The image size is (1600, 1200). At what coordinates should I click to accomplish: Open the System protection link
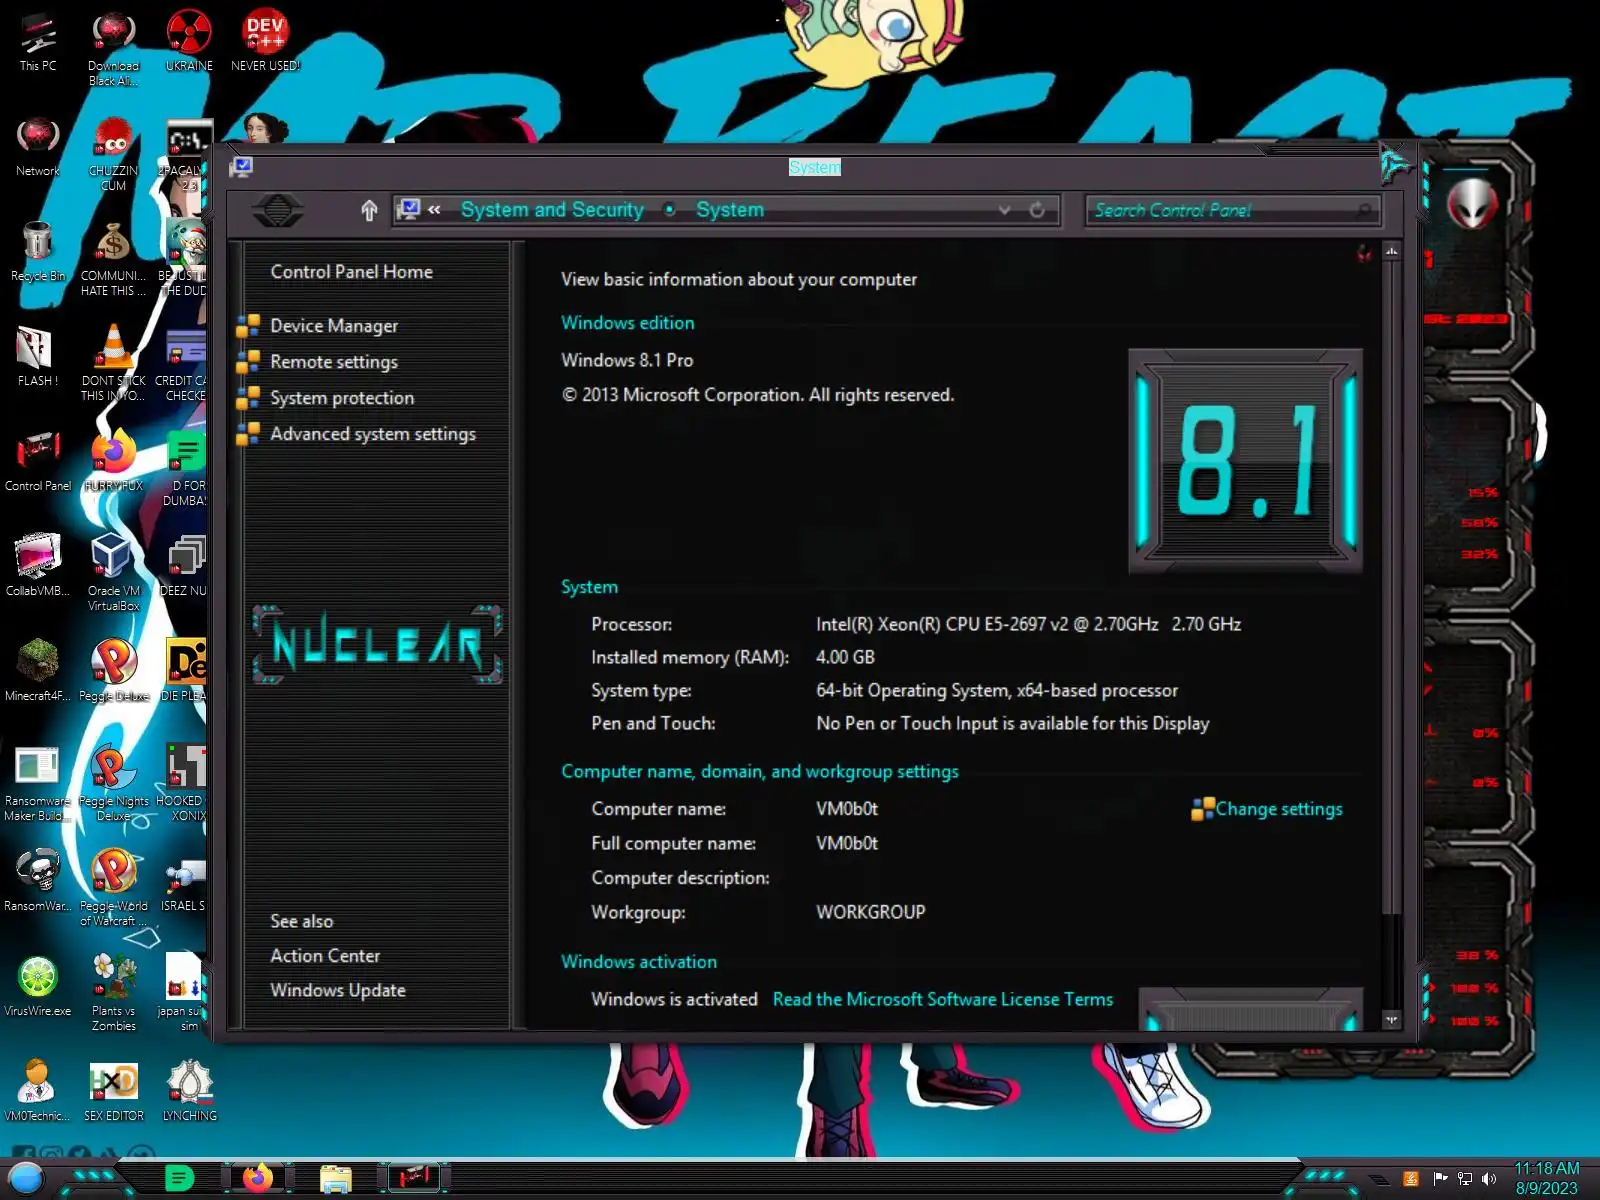tap(342, 398)
